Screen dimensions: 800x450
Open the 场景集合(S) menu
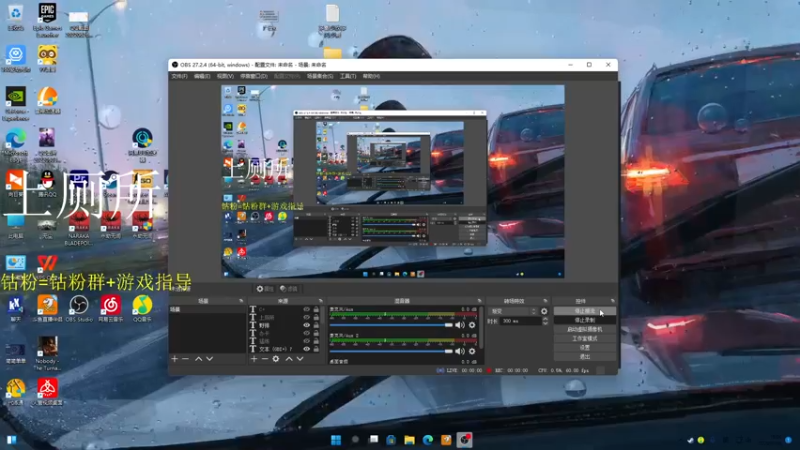[x=320, y=76]
